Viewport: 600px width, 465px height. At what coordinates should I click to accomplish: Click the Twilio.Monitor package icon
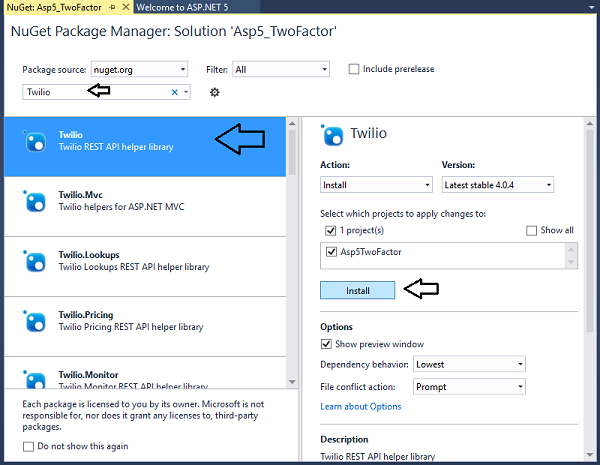point(35,379)
